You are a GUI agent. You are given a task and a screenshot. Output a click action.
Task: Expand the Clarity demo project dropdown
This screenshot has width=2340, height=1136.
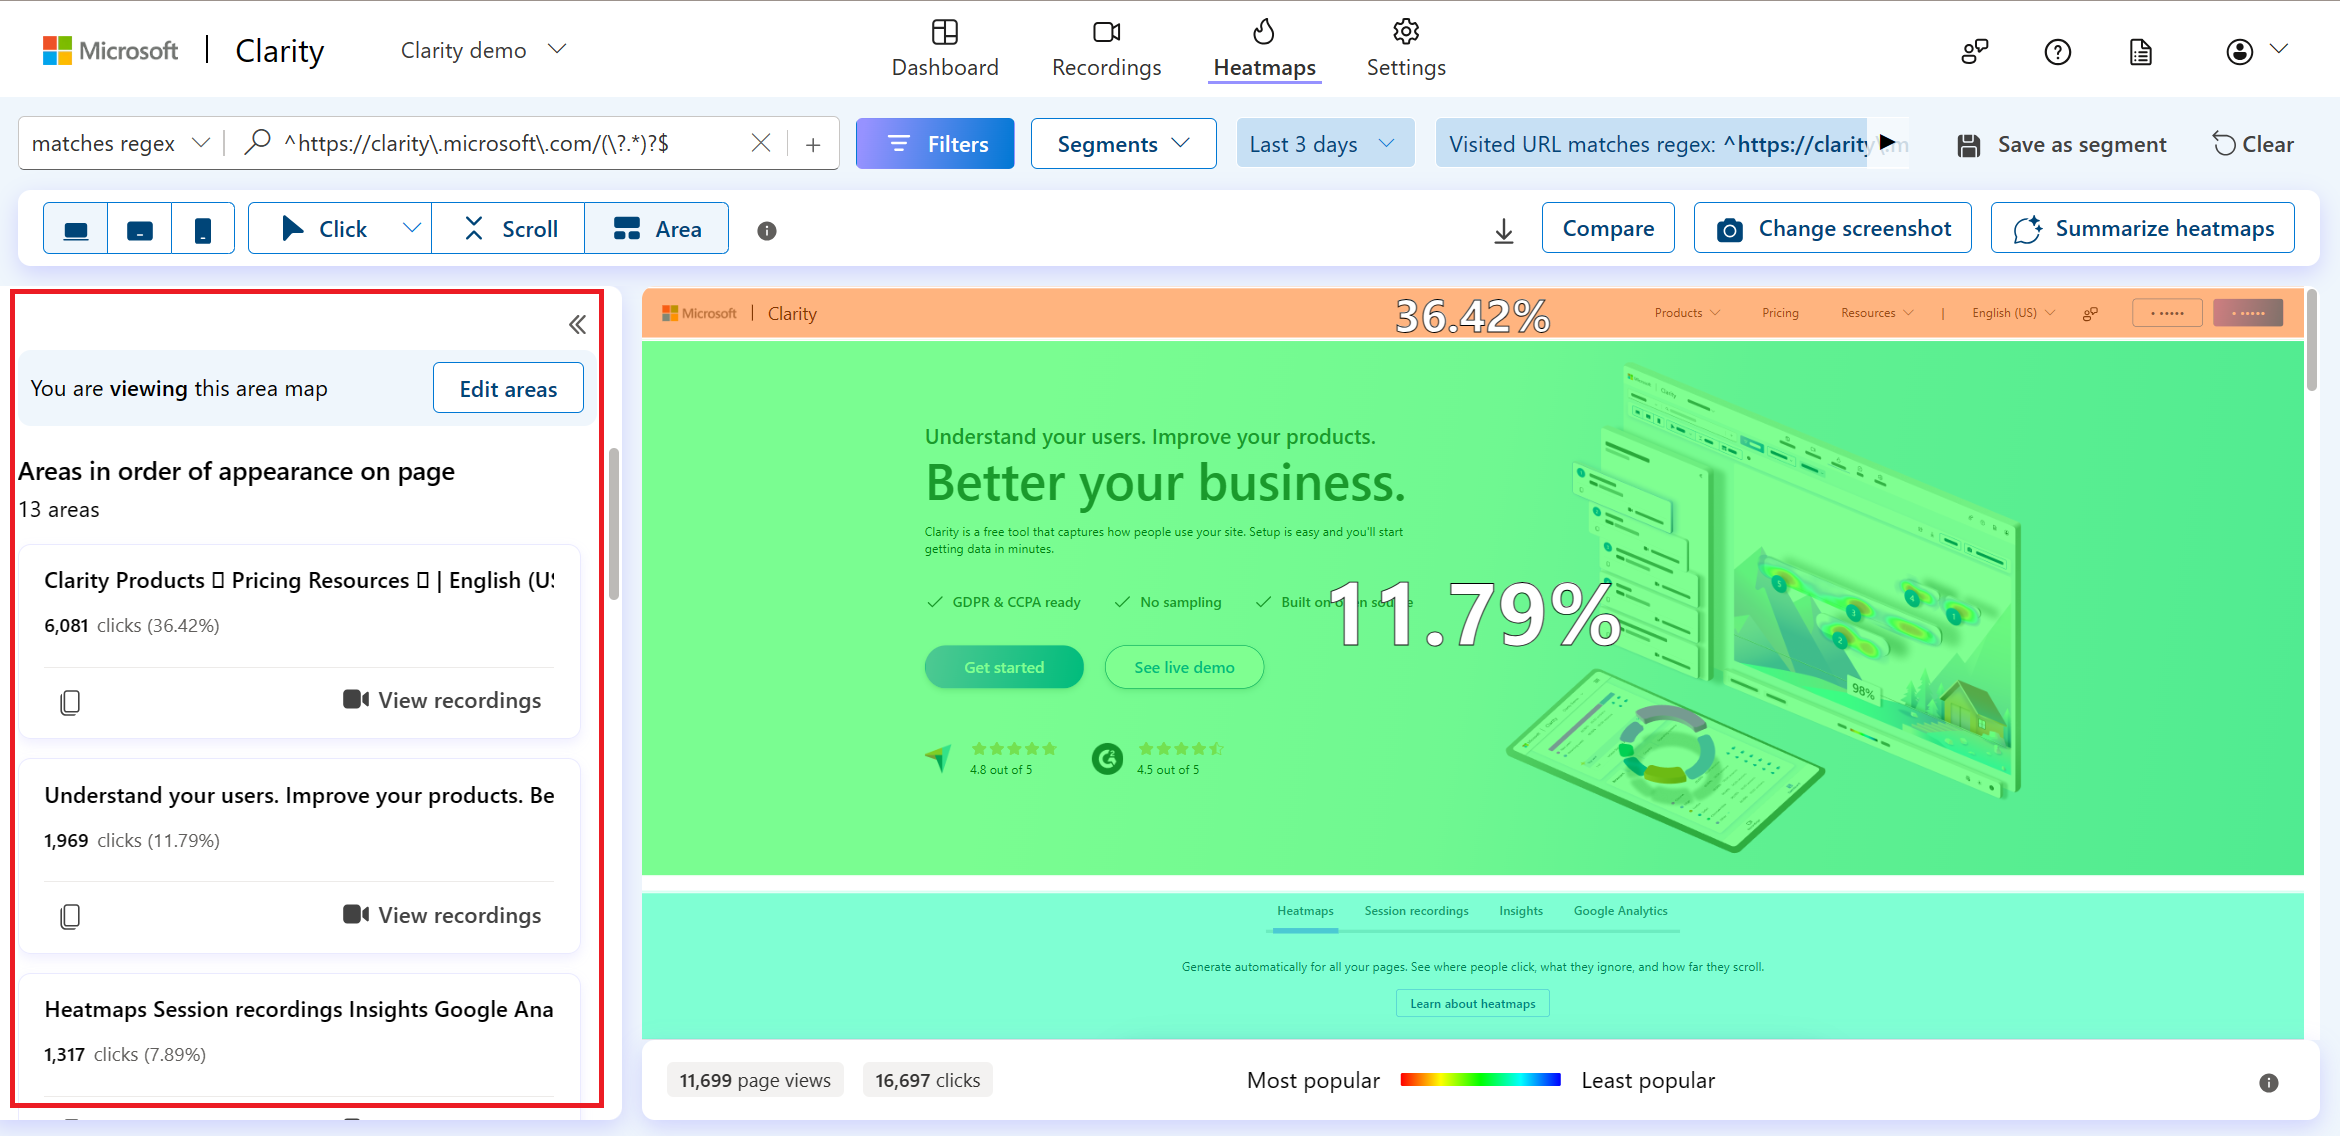point(484,50)
